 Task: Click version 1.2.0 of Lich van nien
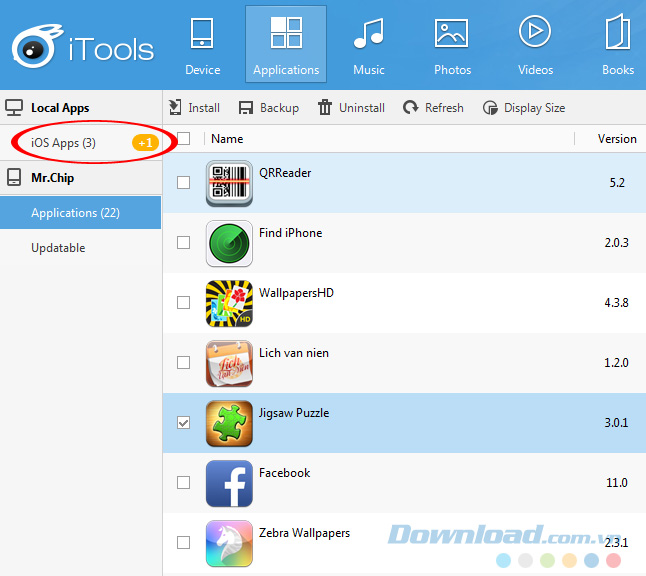(616, 363)
